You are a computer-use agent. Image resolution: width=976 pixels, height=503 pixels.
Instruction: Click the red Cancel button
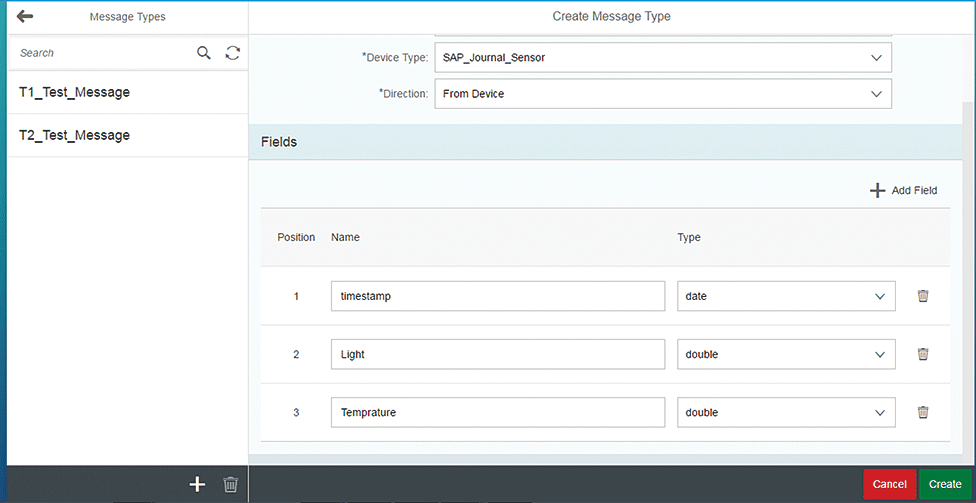click(889, 484)
